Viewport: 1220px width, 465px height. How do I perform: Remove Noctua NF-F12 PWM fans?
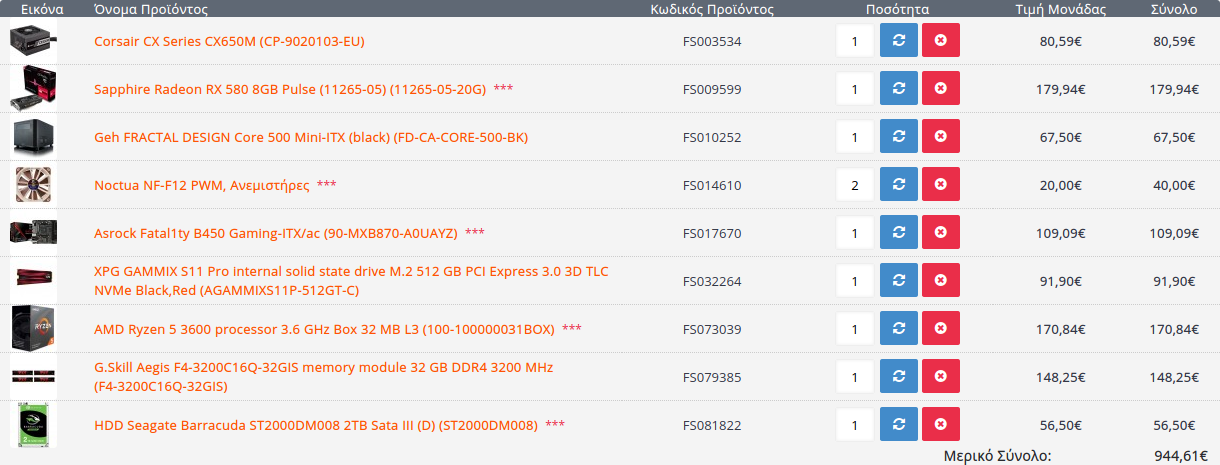940,185
